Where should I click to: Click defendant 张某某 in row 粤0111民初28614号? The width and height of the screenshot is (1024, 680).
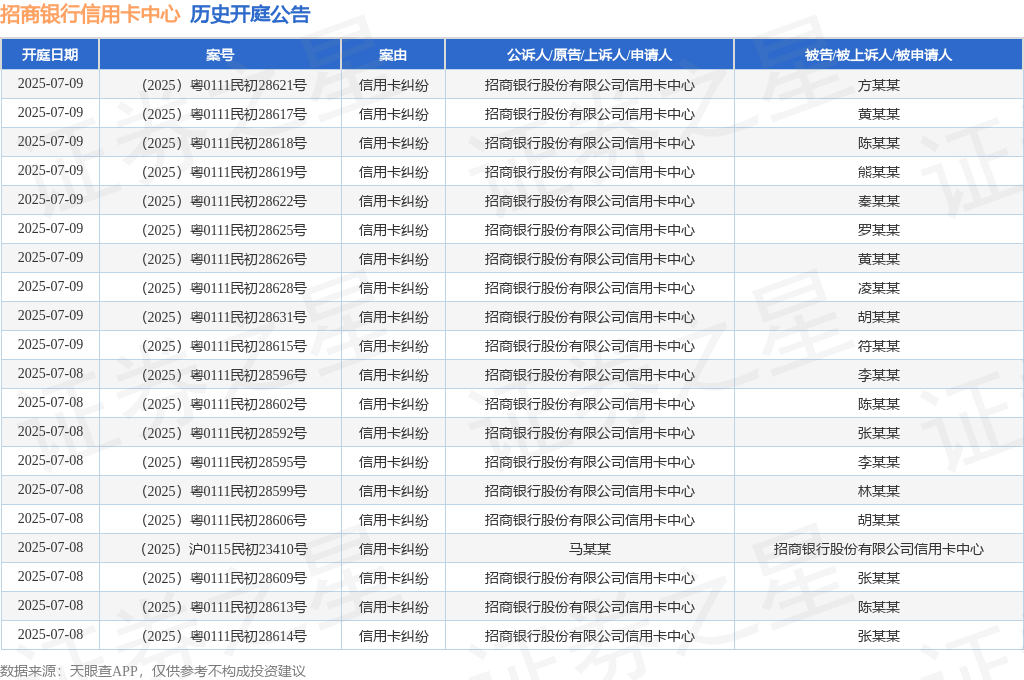(x=878, y=636)
